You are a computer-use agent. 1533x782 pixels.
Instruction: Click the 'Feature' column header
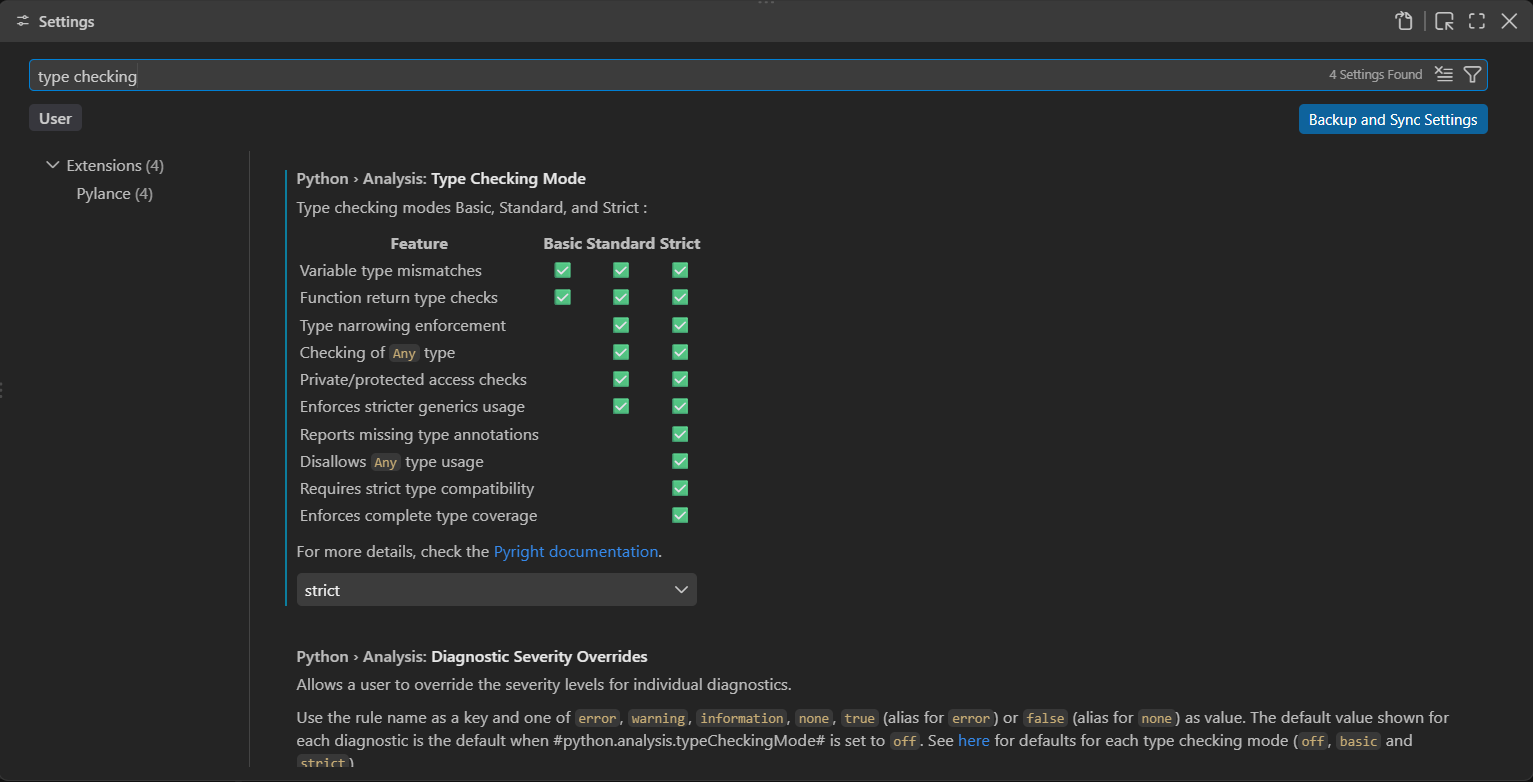click(419, 243)
